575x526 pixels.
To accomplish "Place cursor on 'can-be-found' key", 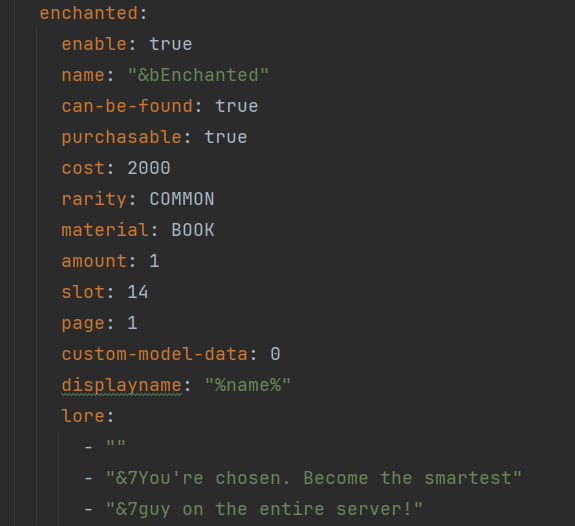I will point(127,106).
